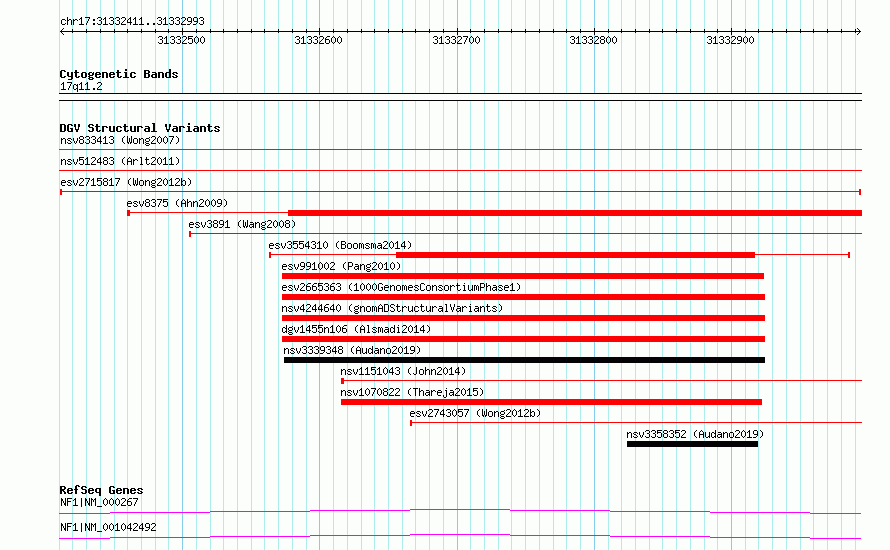Open variant esv3554310 (Boomsma2014) label
The height and width of the screenshot is (550, 890).
tap(340, 245)
